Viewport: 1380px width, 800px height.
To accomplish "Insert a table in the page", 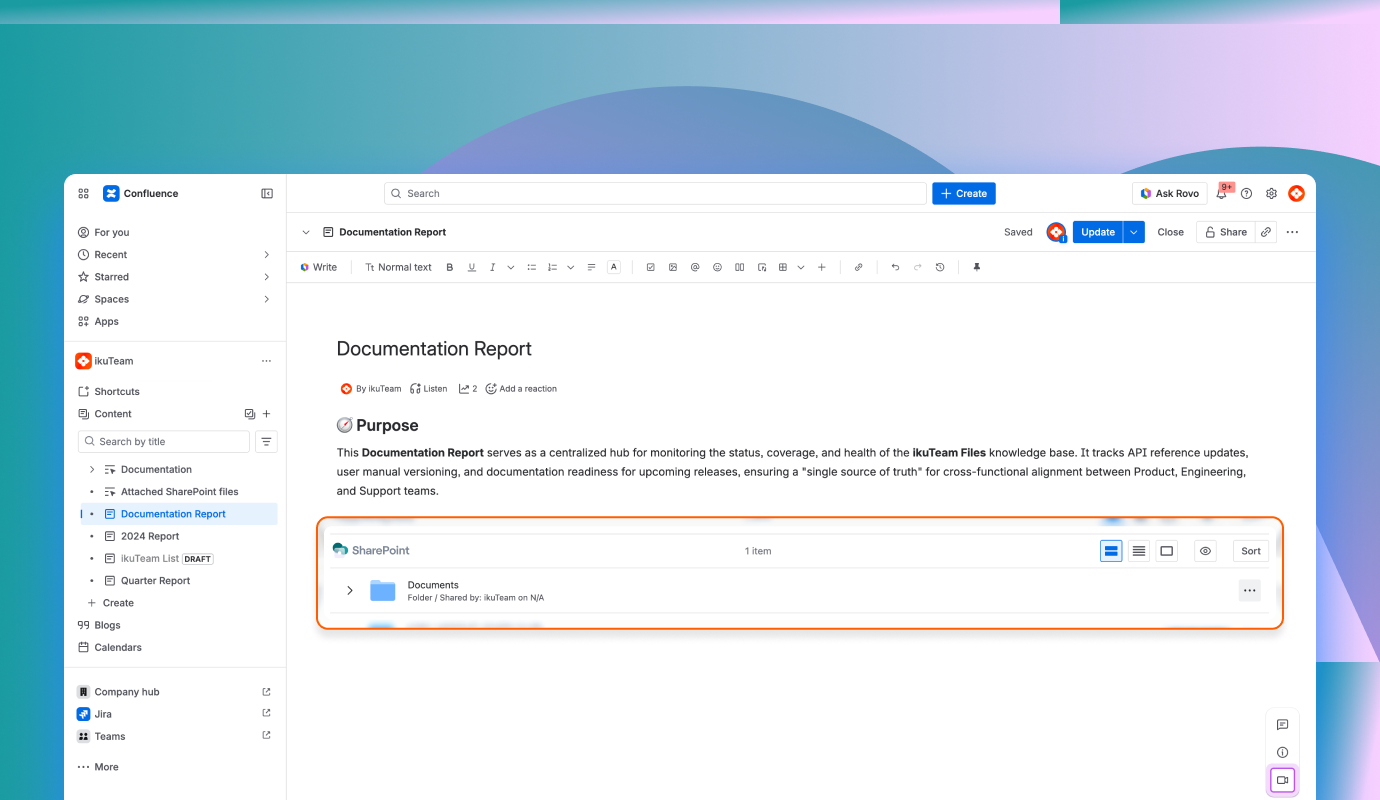I will [x=783, y=267].
